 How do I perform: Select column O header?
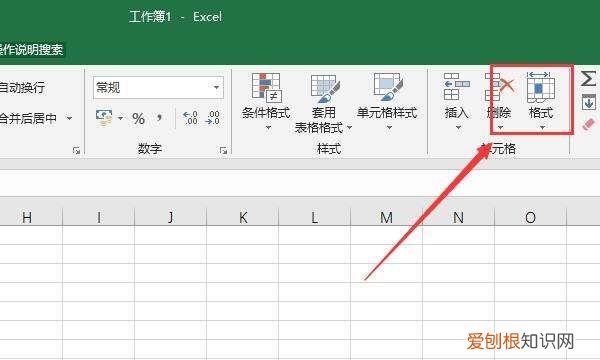click(530, 217)
